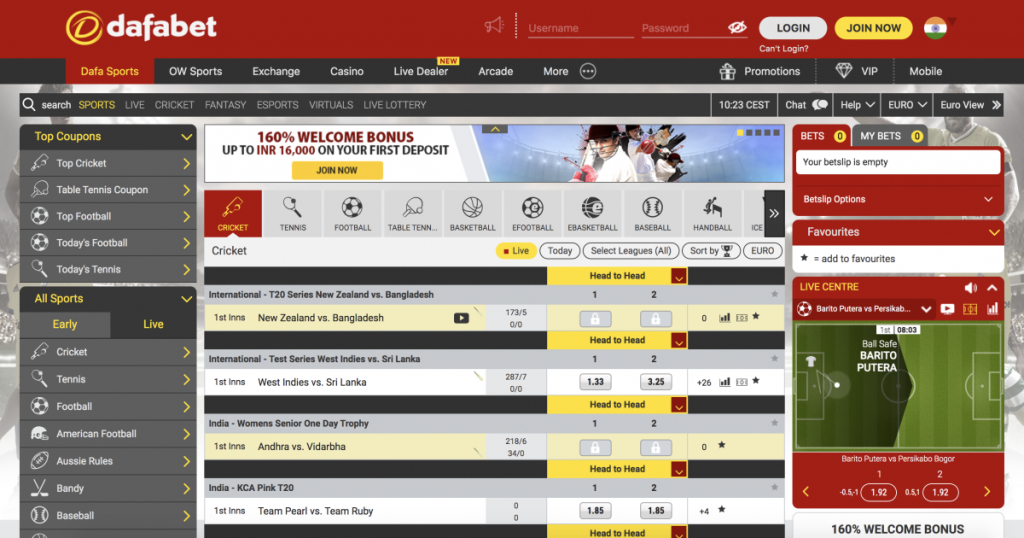This screenshot has width=1024, height=538.
Task: Show more sports with double-arrow
Action: click(775, 214)
